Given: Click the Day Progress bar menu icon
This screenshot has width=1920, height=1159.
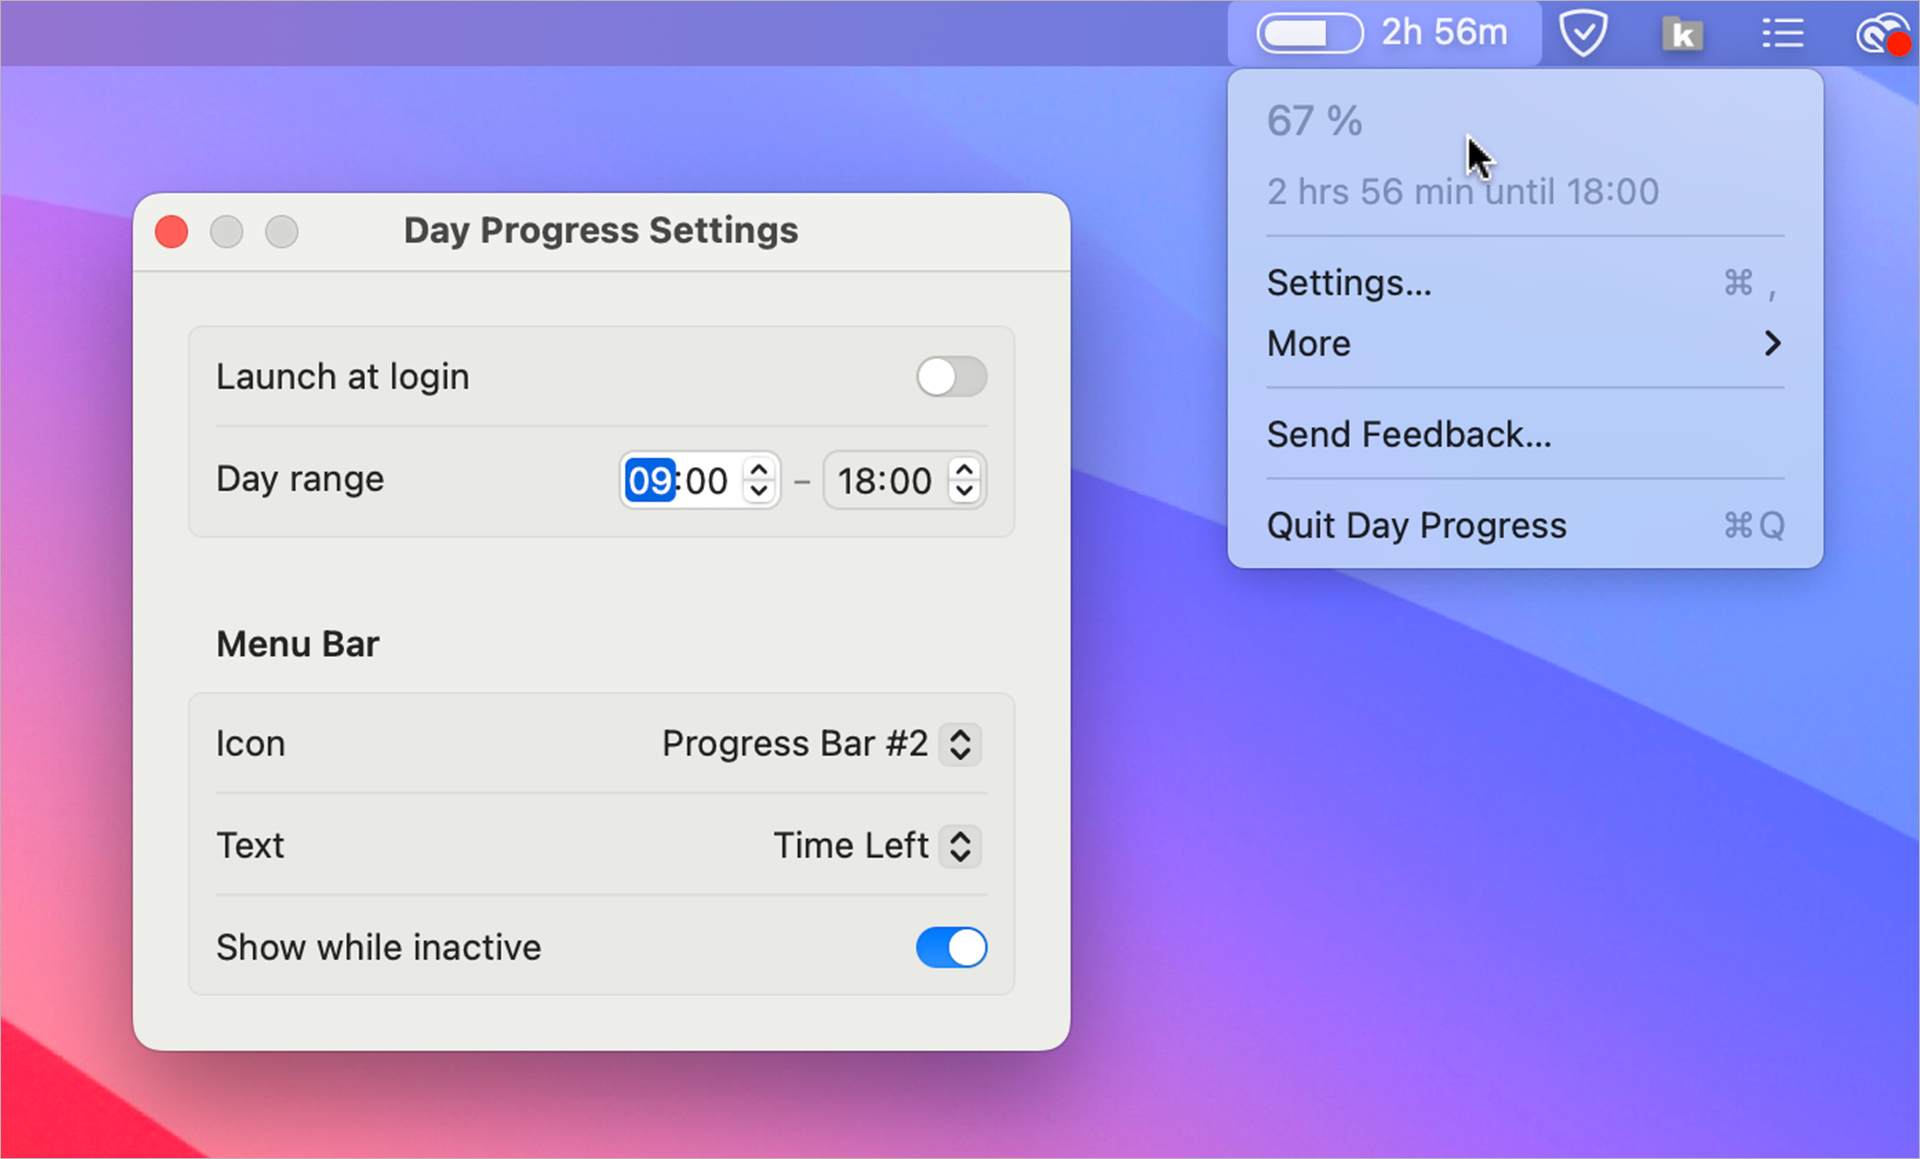Looking at the screenshot, I should click(1309, 34).
